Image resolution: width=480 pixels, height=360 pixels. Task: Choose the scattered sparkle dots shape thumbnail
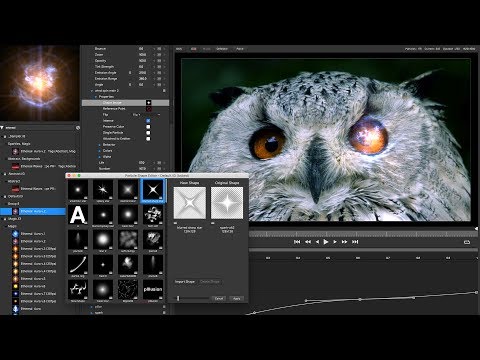tap(128, 289)
